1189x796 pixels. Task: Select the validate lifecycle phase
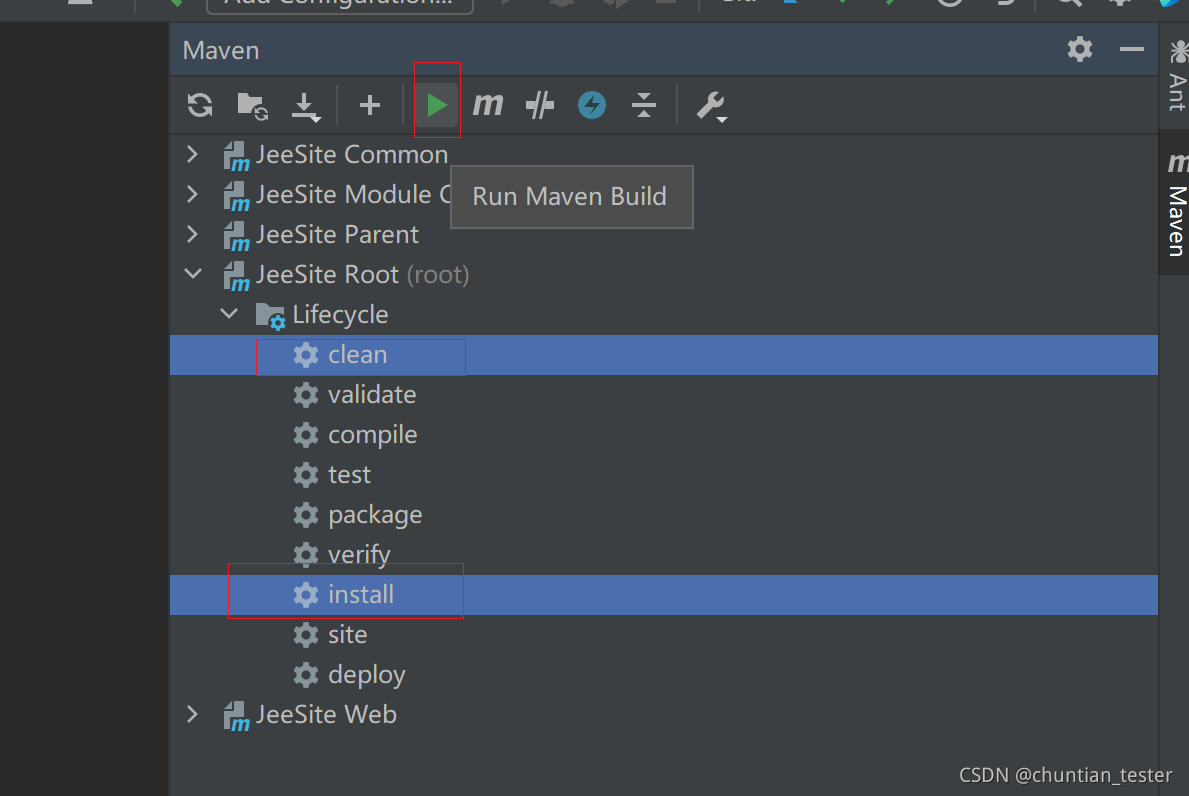(x=664, y=395)
